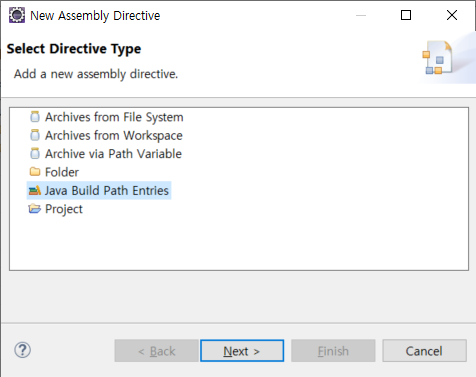Click the Eclipse icon in the title bar
Image resolution: width=476 pixels, height=377 pixels.
[x=17, y=15]
